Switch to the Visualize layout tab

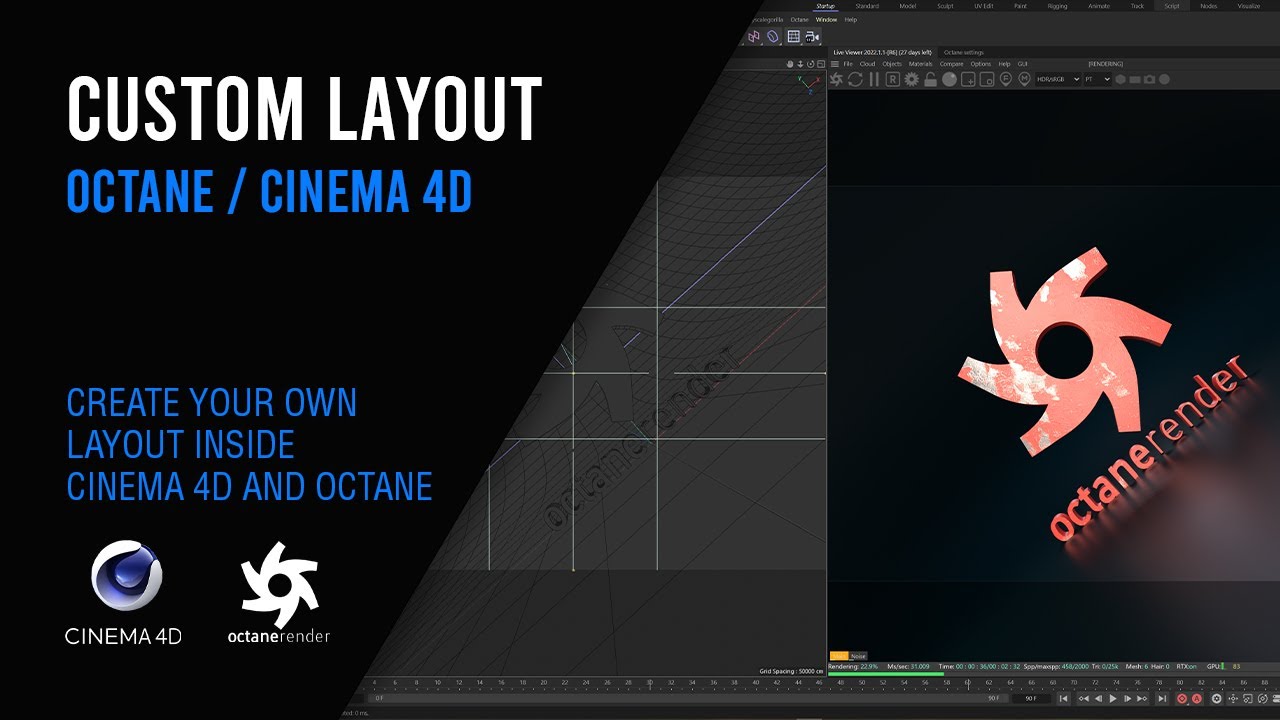[x=1249, y=6]
